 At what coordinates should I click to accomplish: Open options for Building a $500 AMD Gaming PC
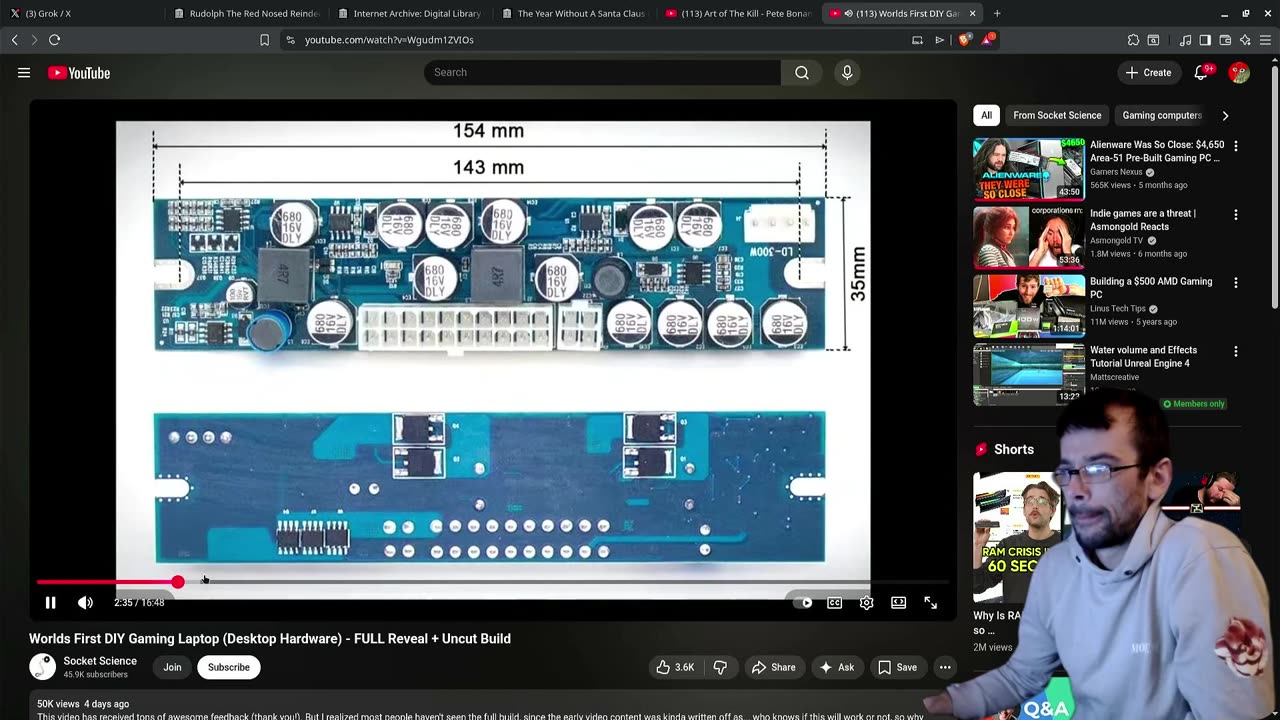pyautogui.click(x=1236, y=283)
